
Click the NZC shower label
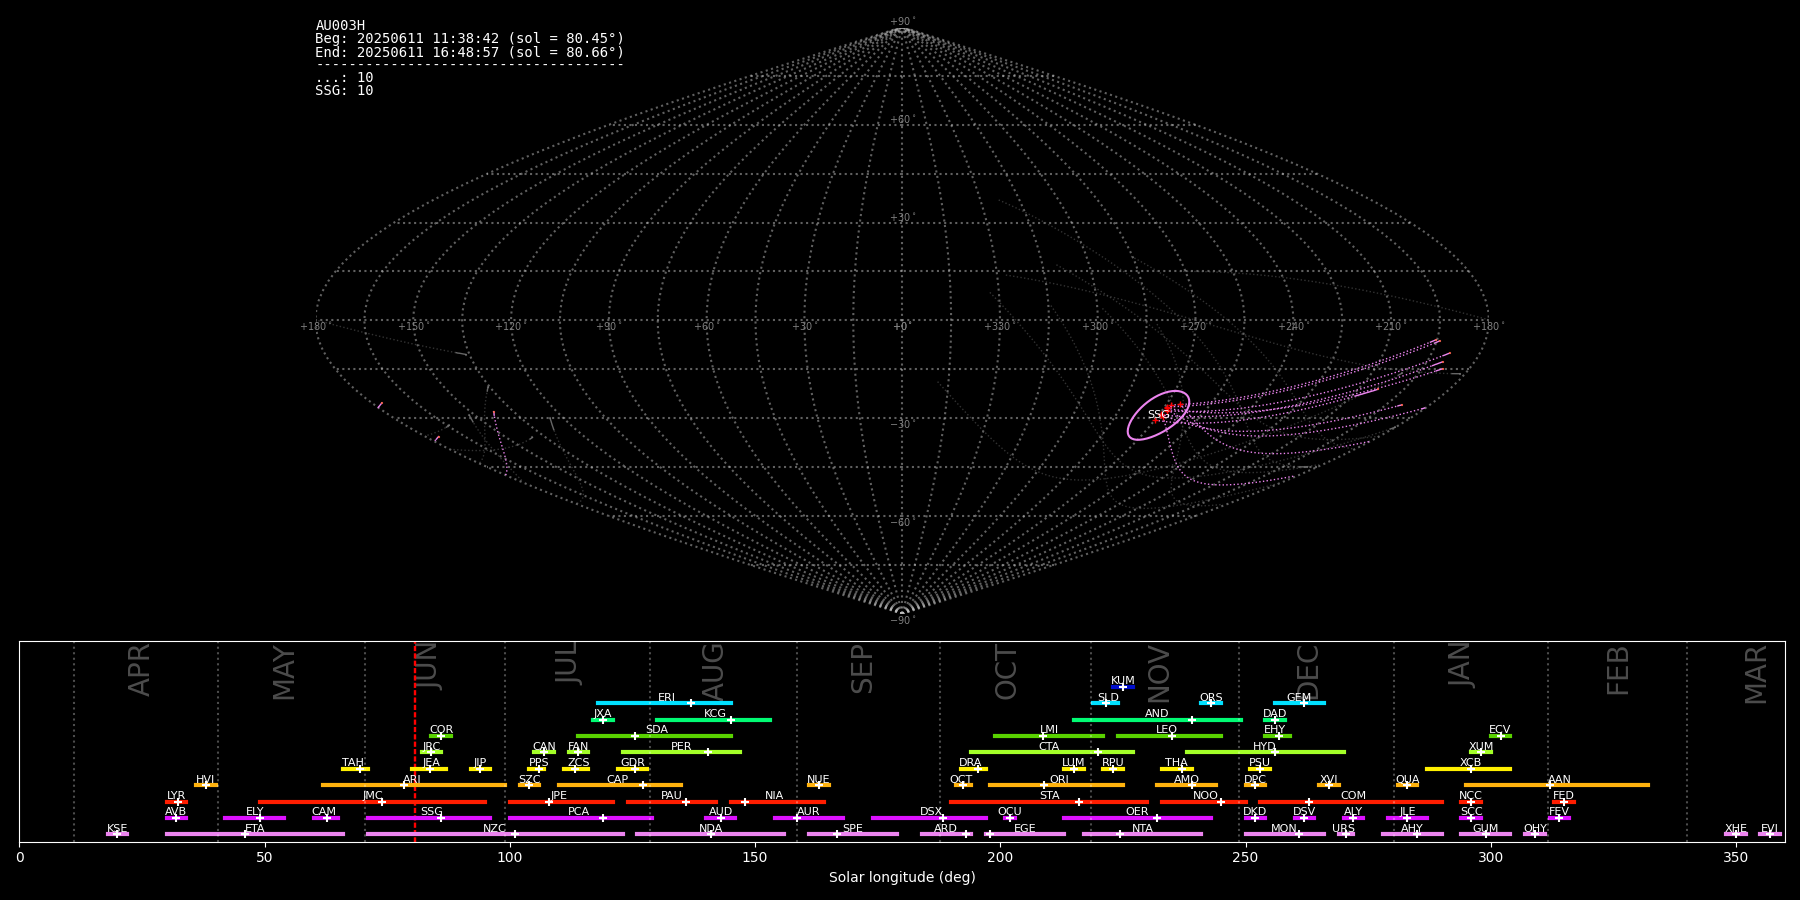coord(494,829)
